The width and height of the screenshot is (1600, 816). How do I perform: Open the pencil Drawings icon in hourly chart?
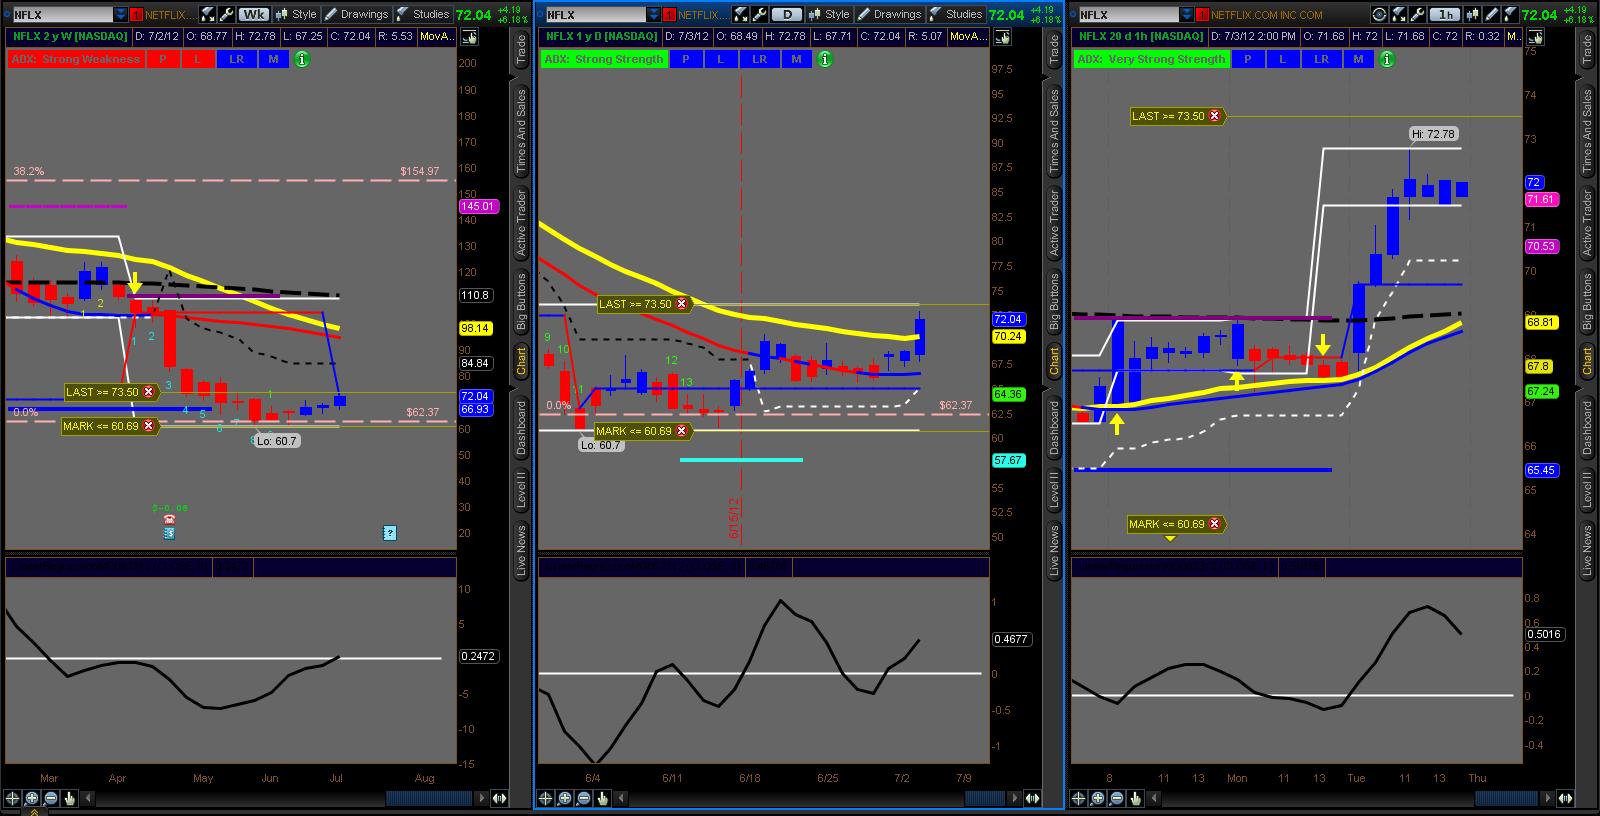(1491, 14)
